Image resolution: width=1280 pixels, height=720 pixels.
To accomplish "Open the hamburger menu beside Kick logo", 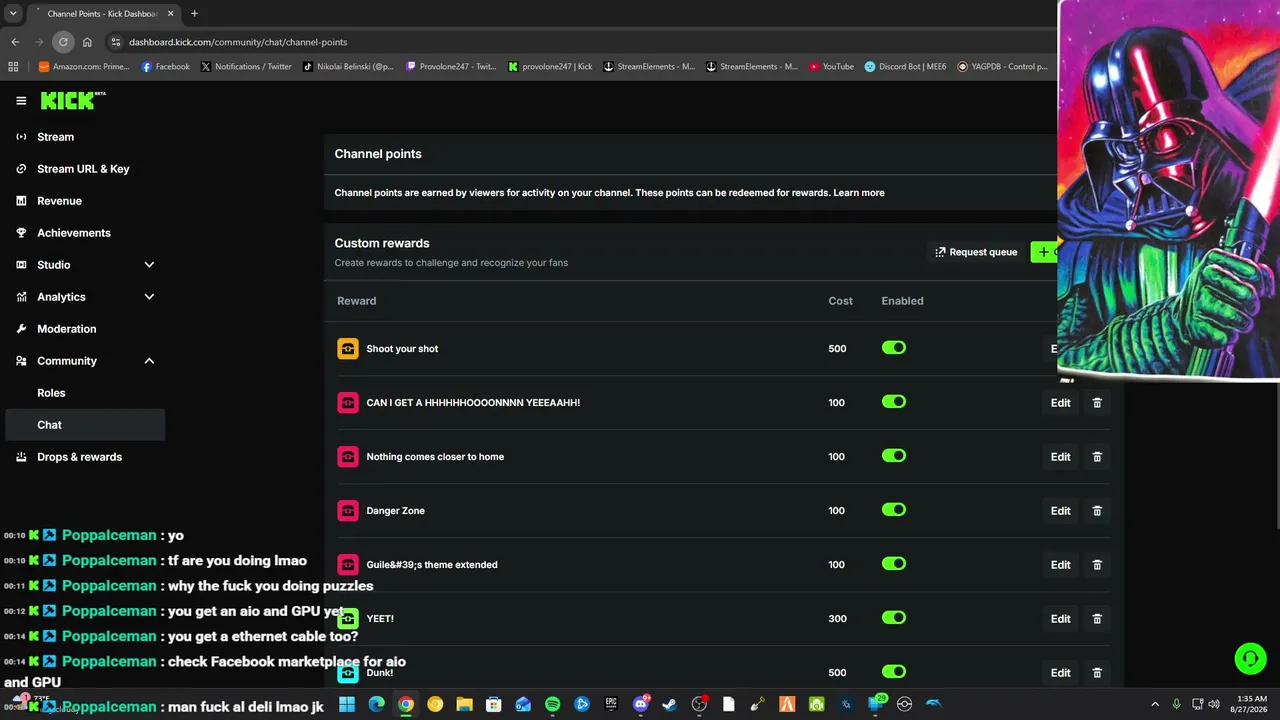I will [21, 100].
